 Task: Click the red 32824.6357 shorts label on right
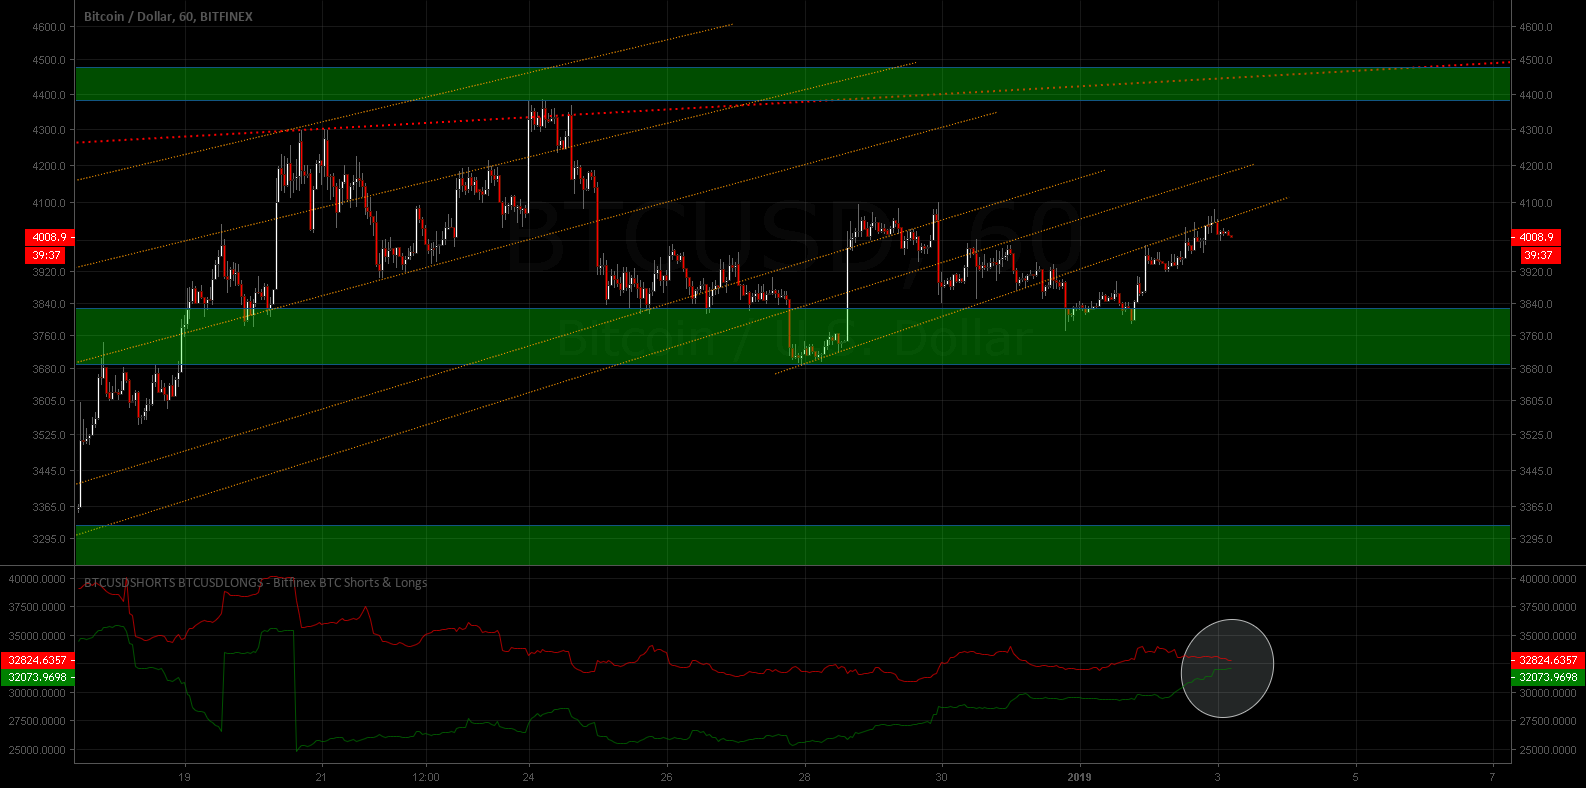point(1547,660)
